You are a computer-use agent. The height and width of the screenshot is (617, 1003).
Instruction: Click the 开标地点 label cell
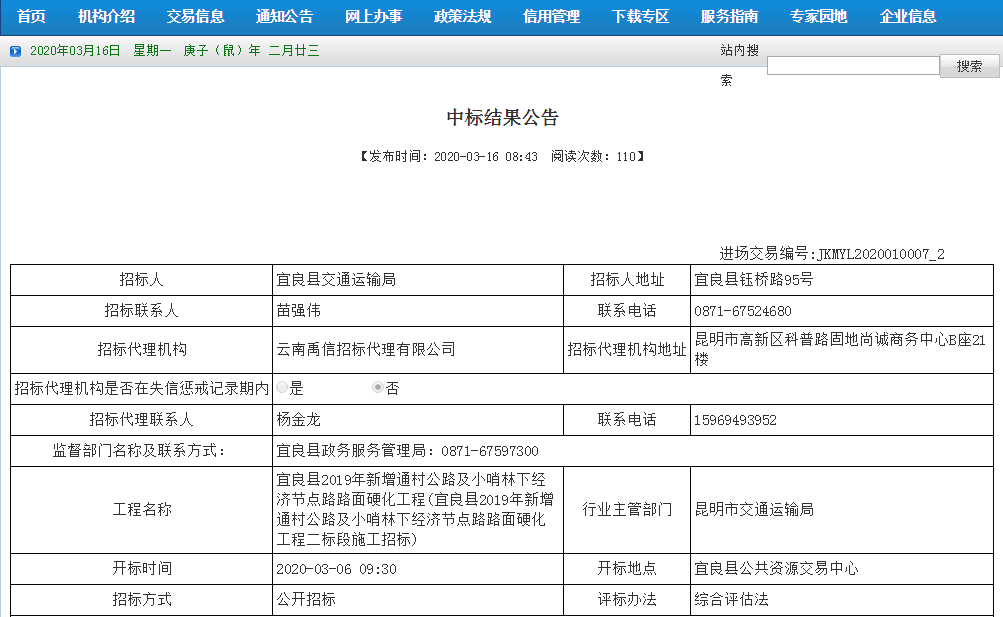tap(627, 568)
